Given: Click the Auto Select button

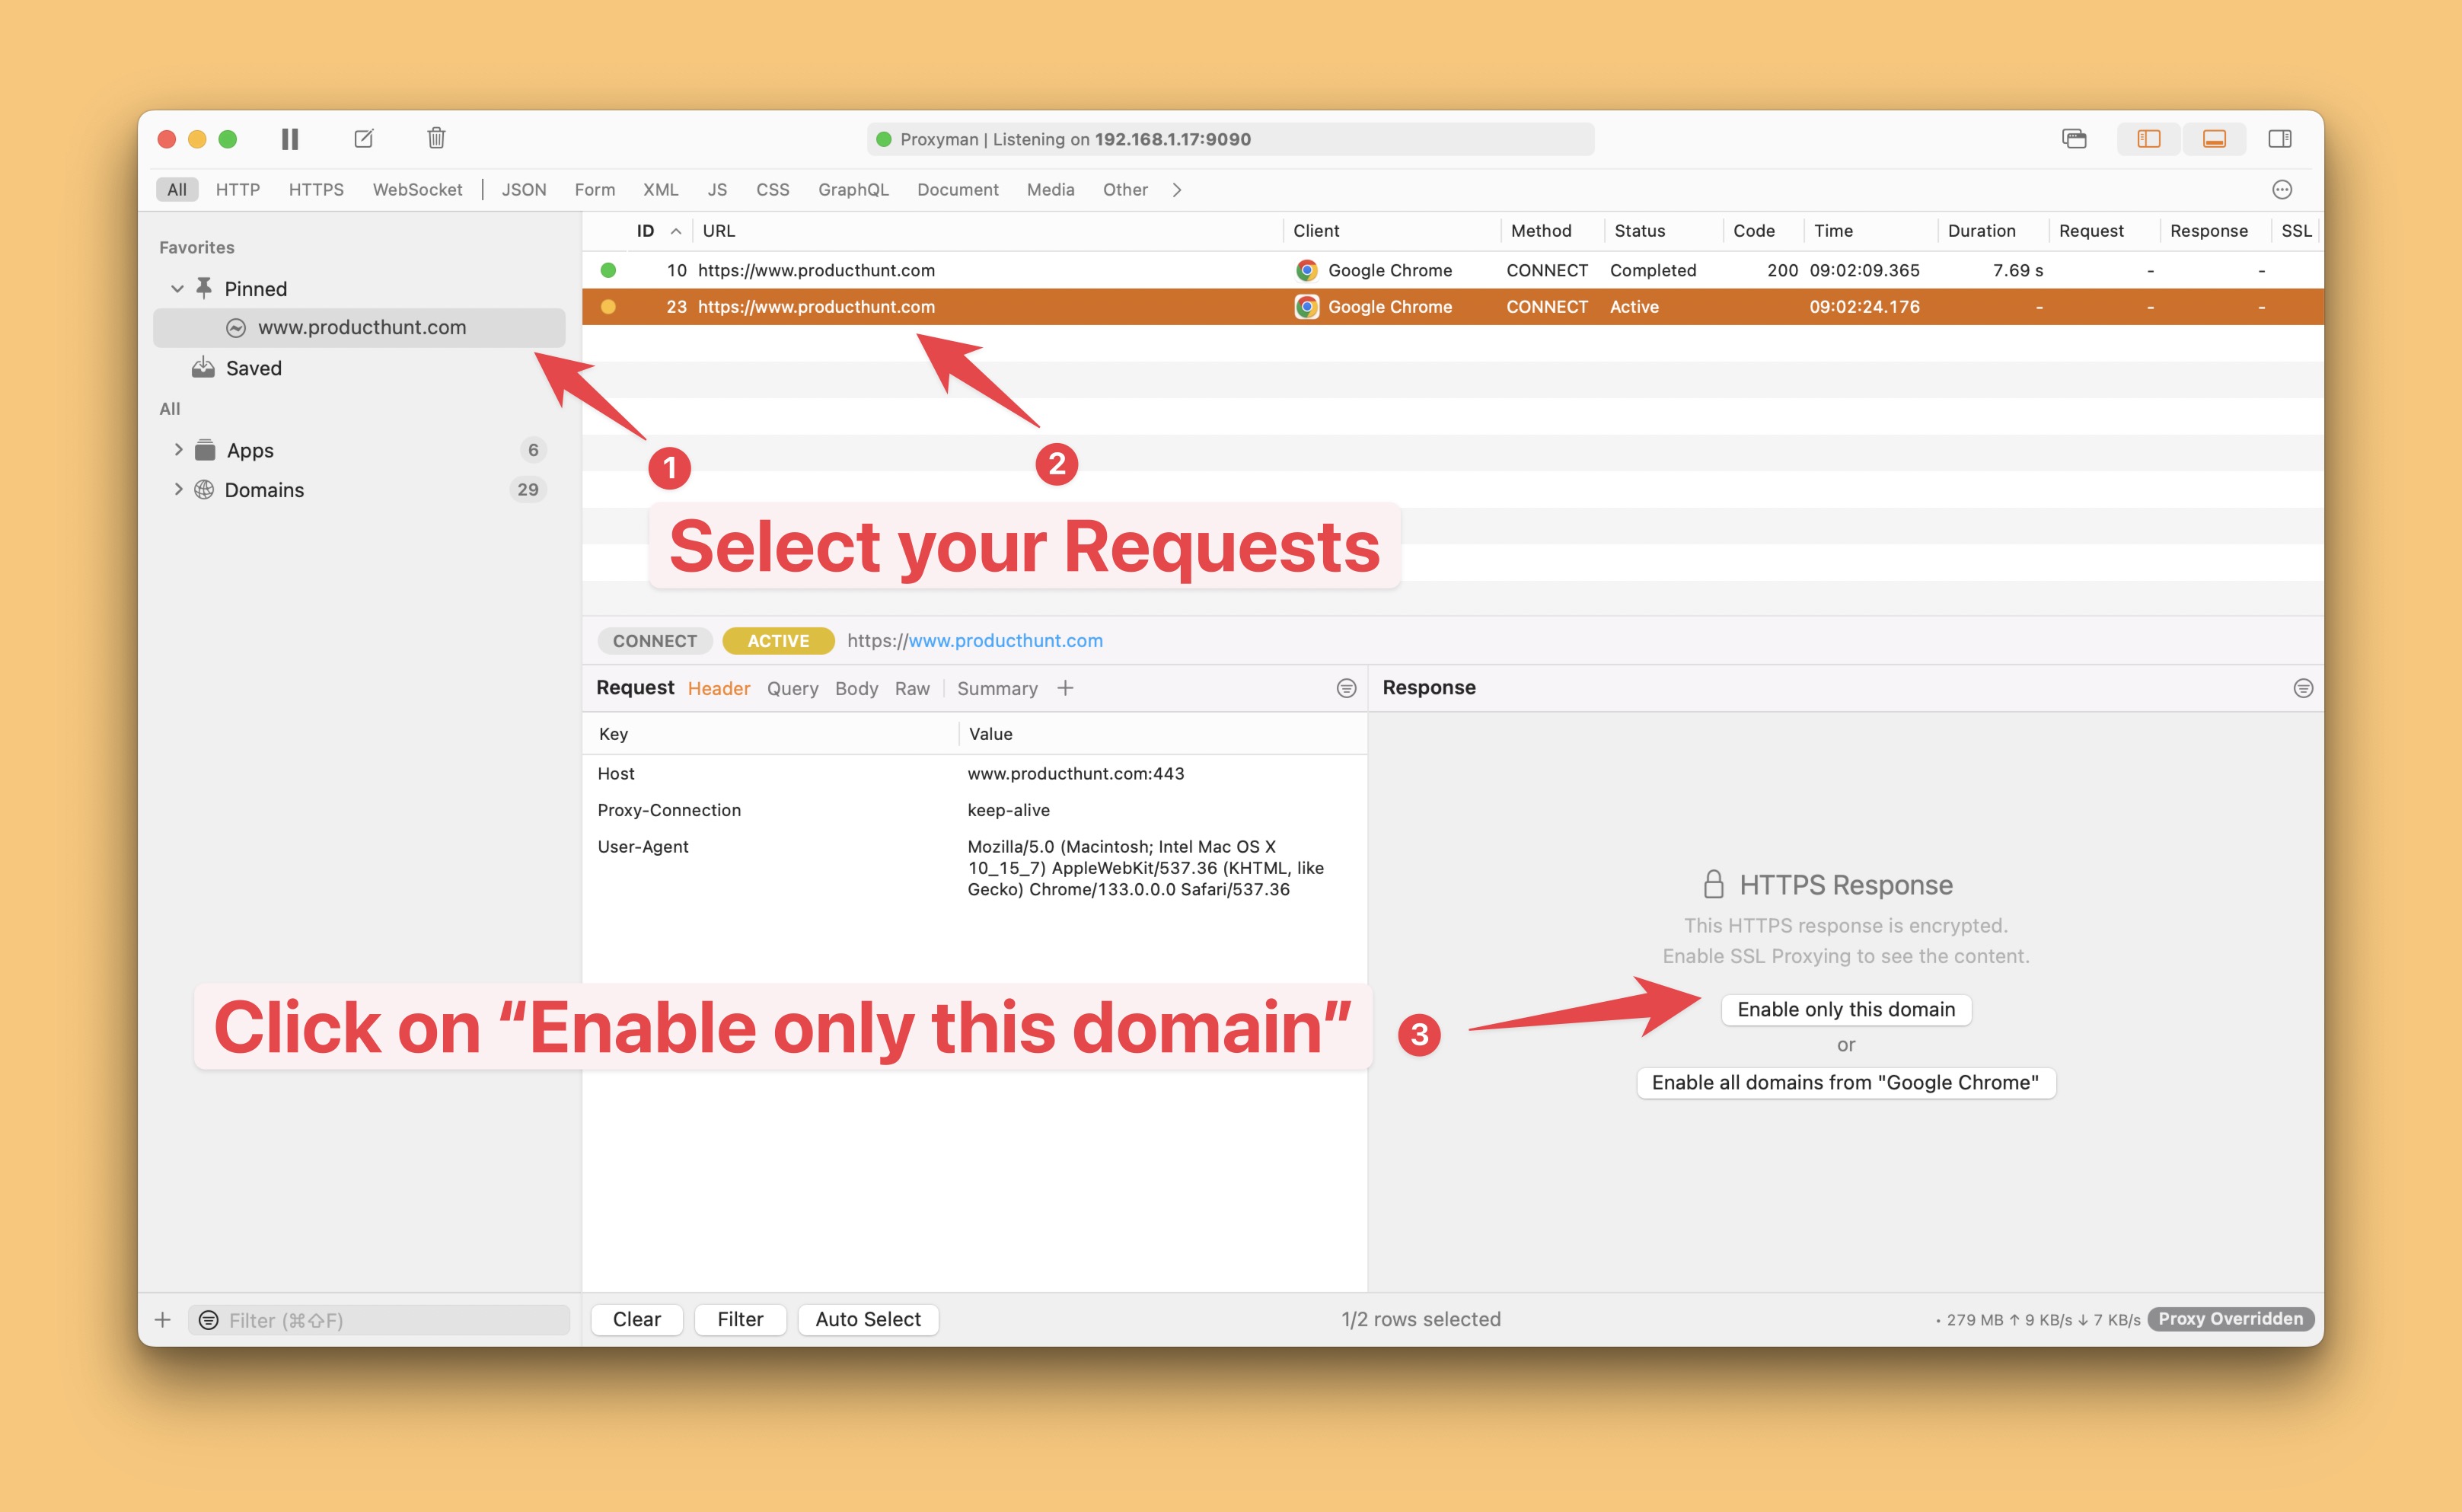Looking at the screenshot, I should click(868, 1319).
